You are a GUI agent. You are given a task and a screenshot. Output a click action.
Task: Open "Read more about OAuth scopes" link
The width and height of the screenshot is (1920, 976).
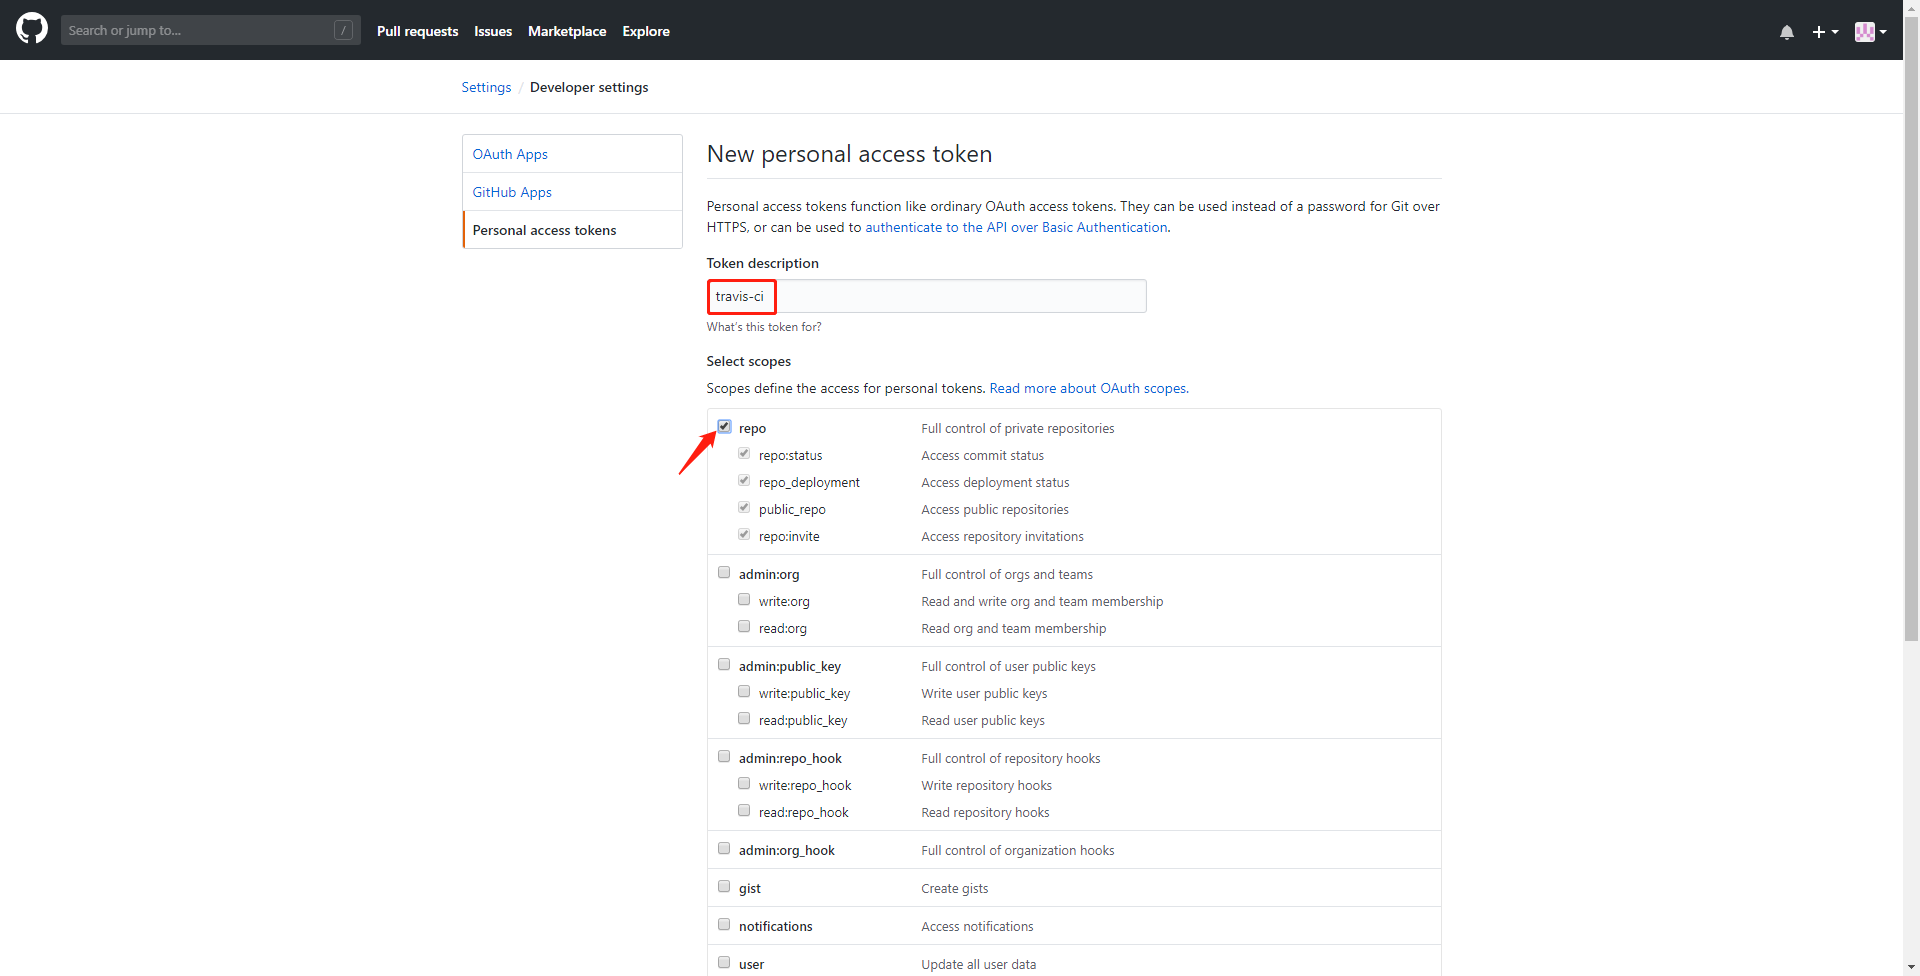(1088, 388)
